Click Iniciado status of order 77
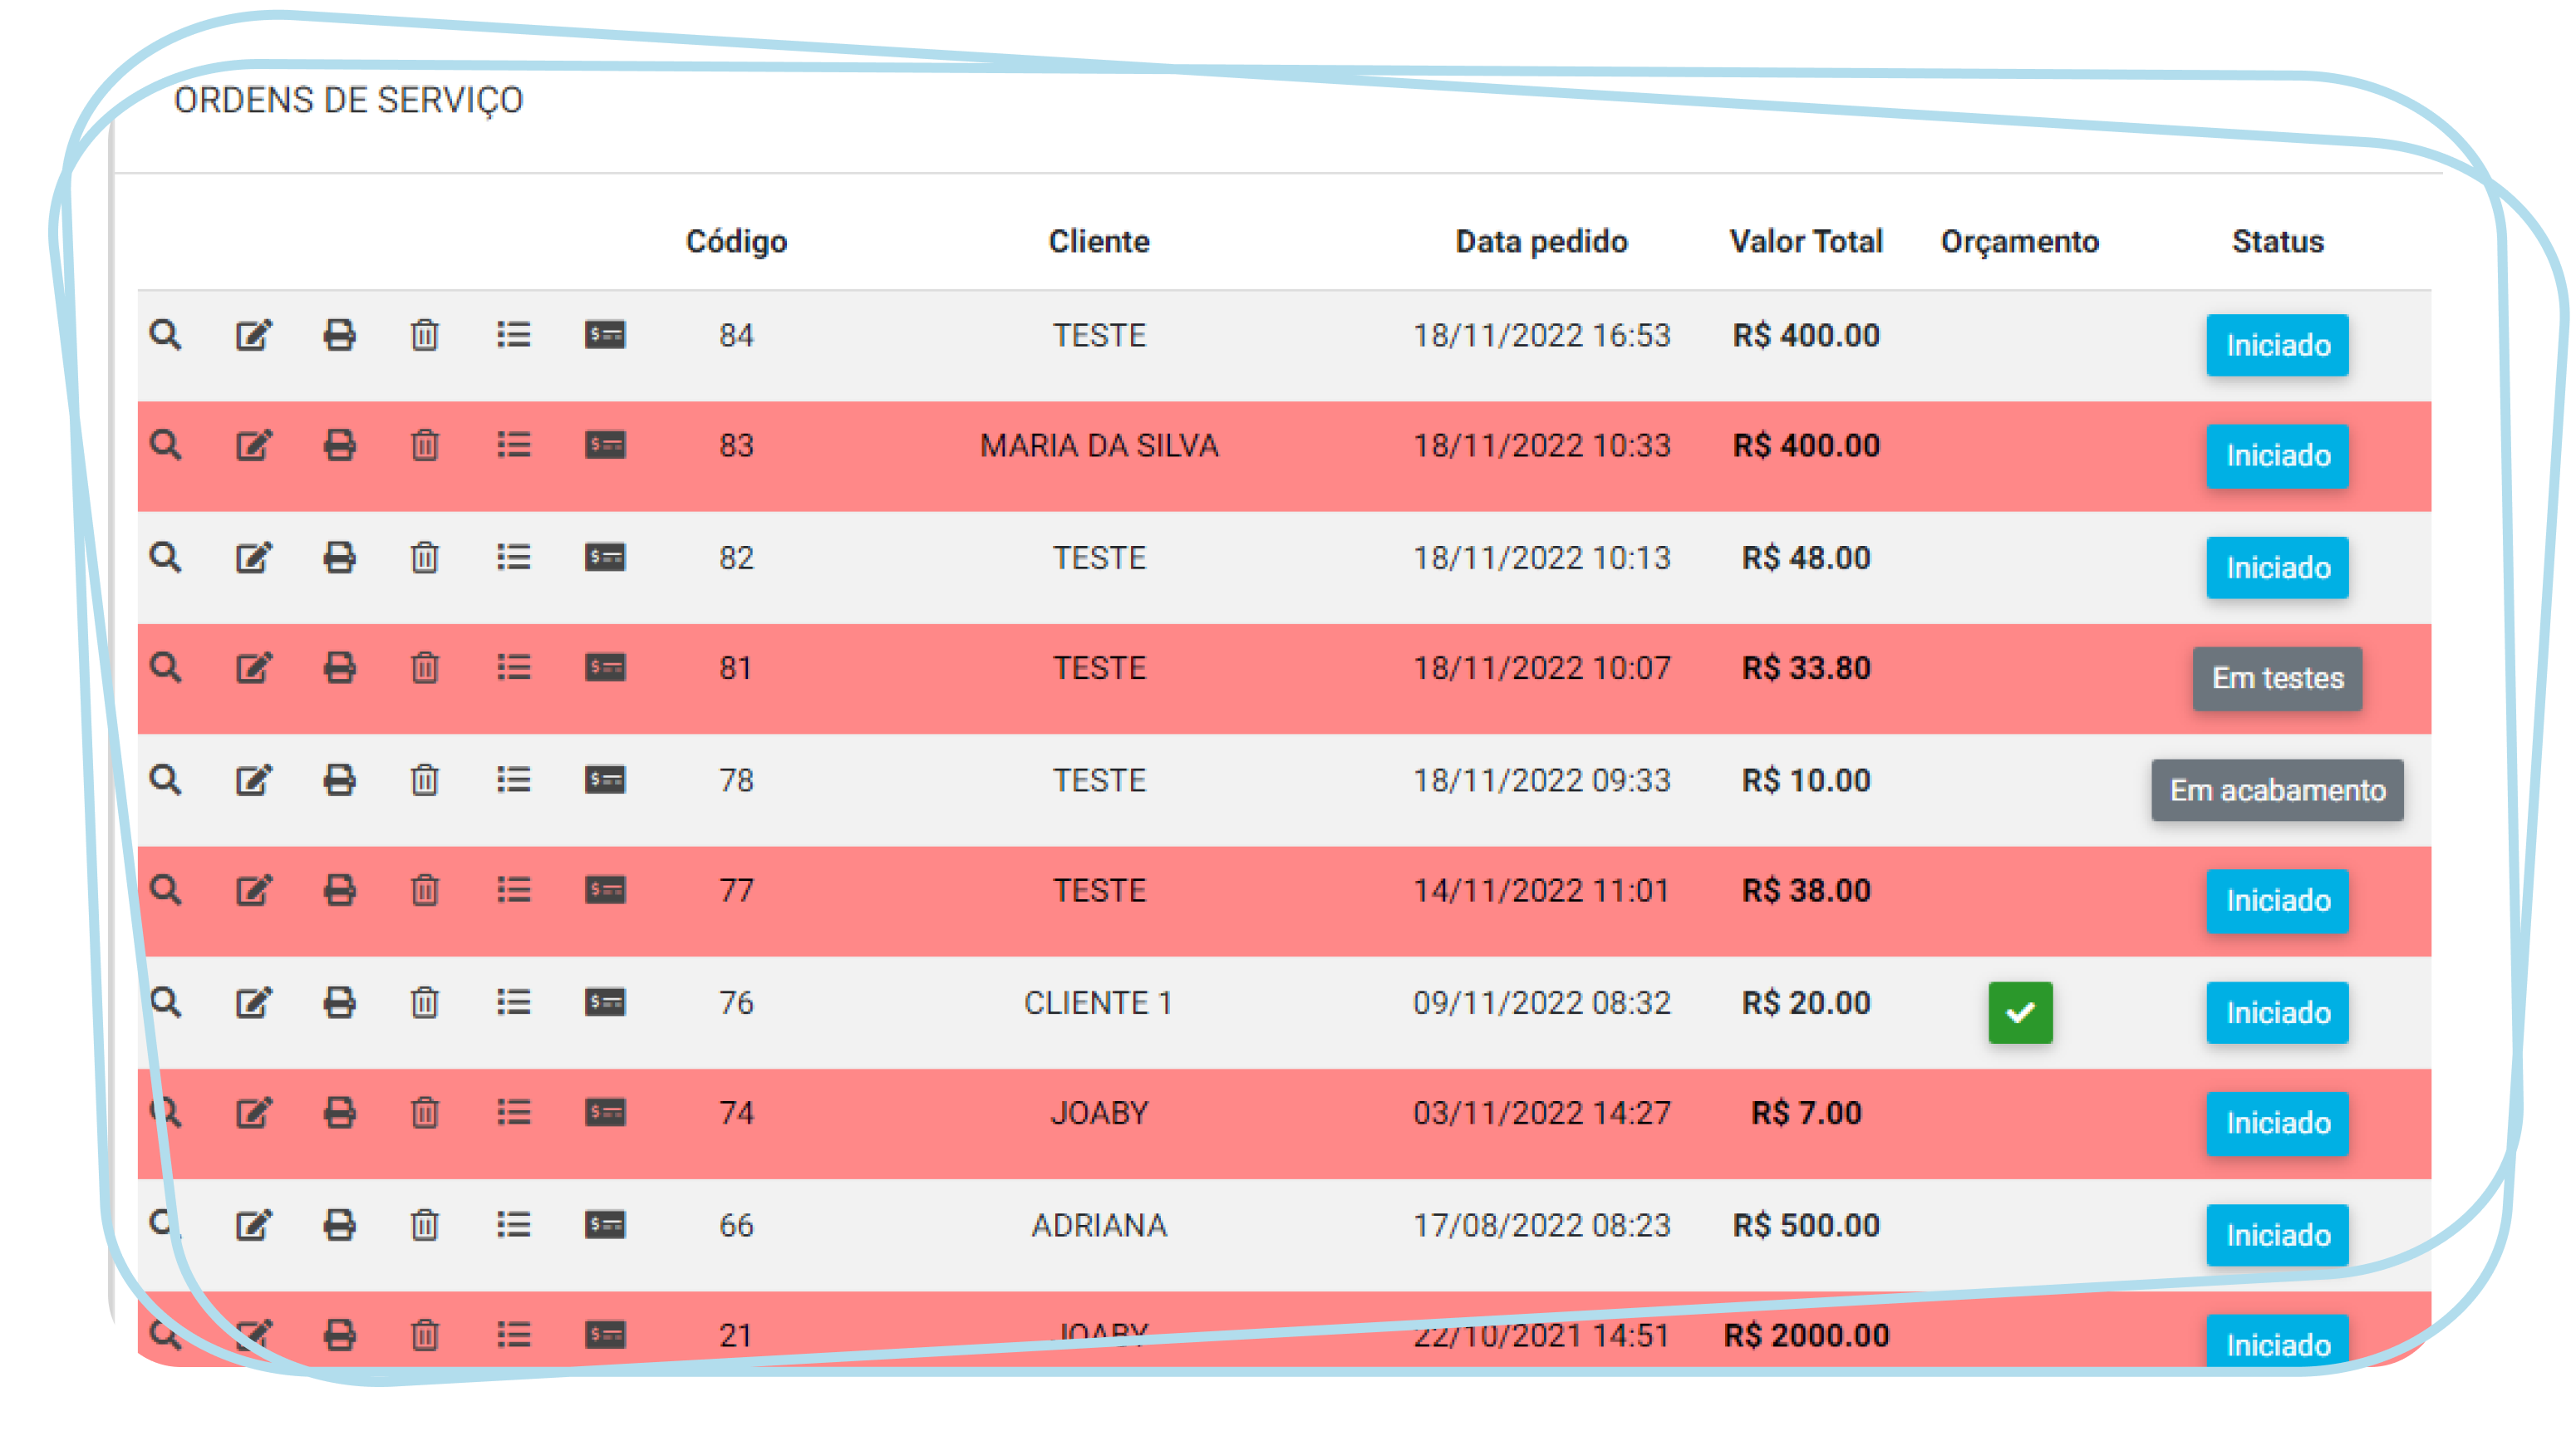Image resolution: width=2576 pixels, height=1446 pixels. click(2277, 901)
